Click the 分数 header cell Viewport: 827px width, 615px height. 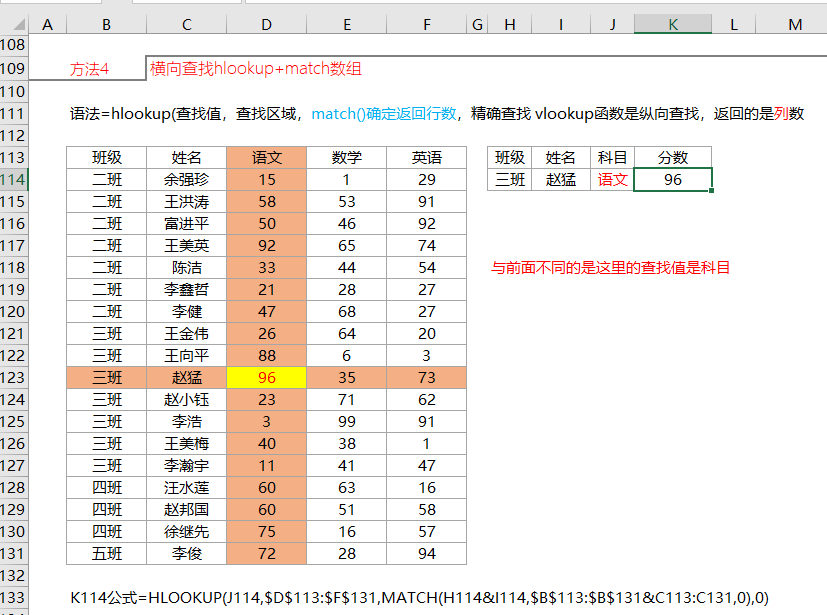[x=673, y=158]
